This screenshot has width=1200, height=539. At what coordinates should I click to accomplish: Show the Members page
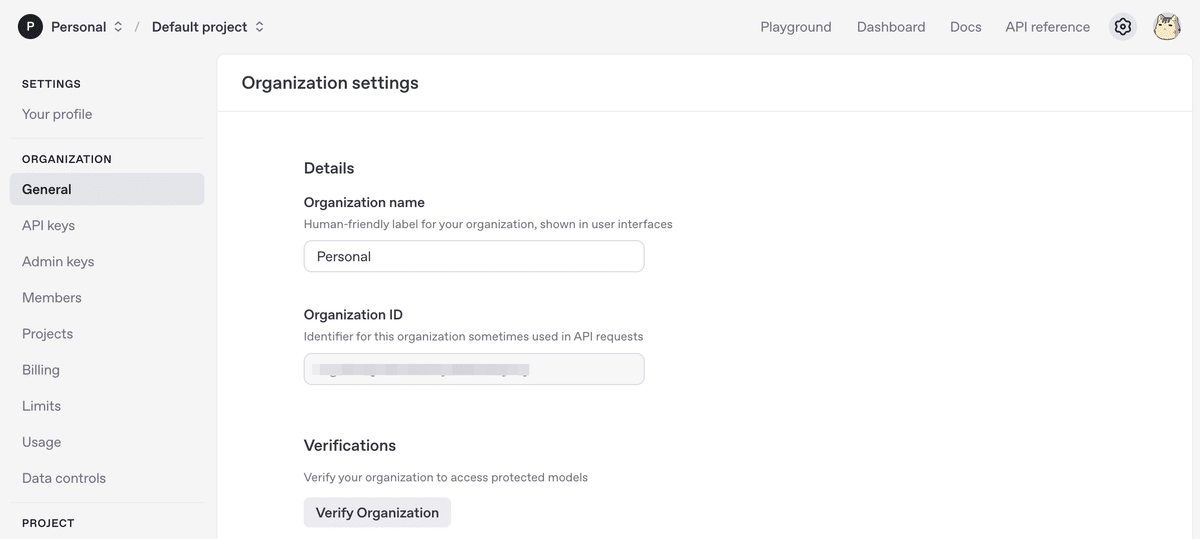click(x=52, y=297)
